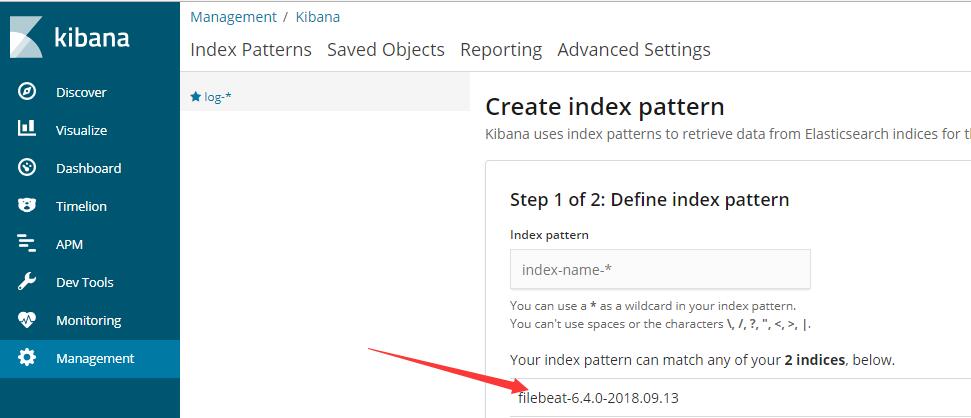The image size is (971, 418).
Task: Click the '2 indices' bold text
Action: (x=814, y=360)
